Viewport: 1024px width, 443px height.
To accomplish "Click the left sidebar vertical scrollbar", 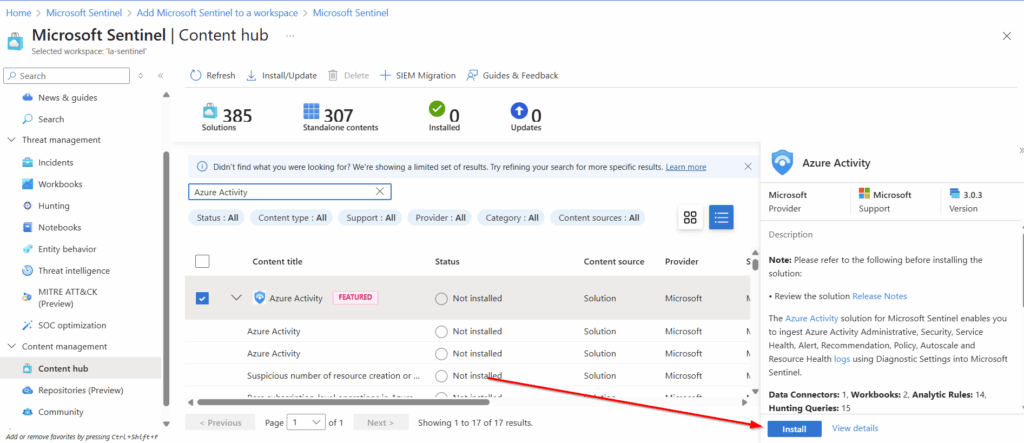I will tap(167, 278).
